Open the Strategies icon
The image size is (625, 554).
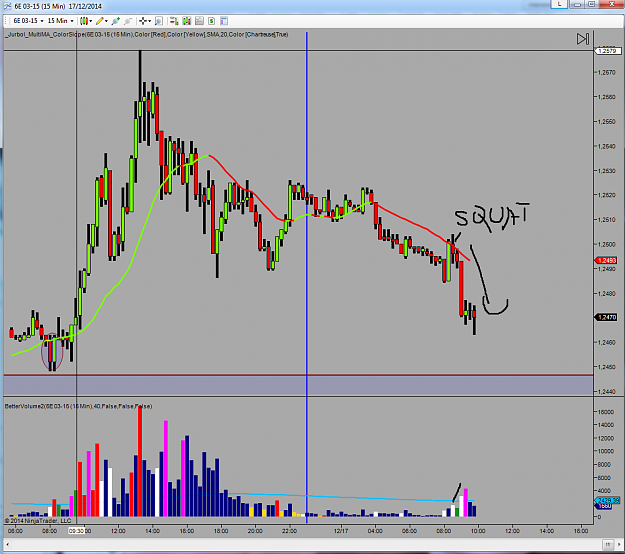click(212, 21)
